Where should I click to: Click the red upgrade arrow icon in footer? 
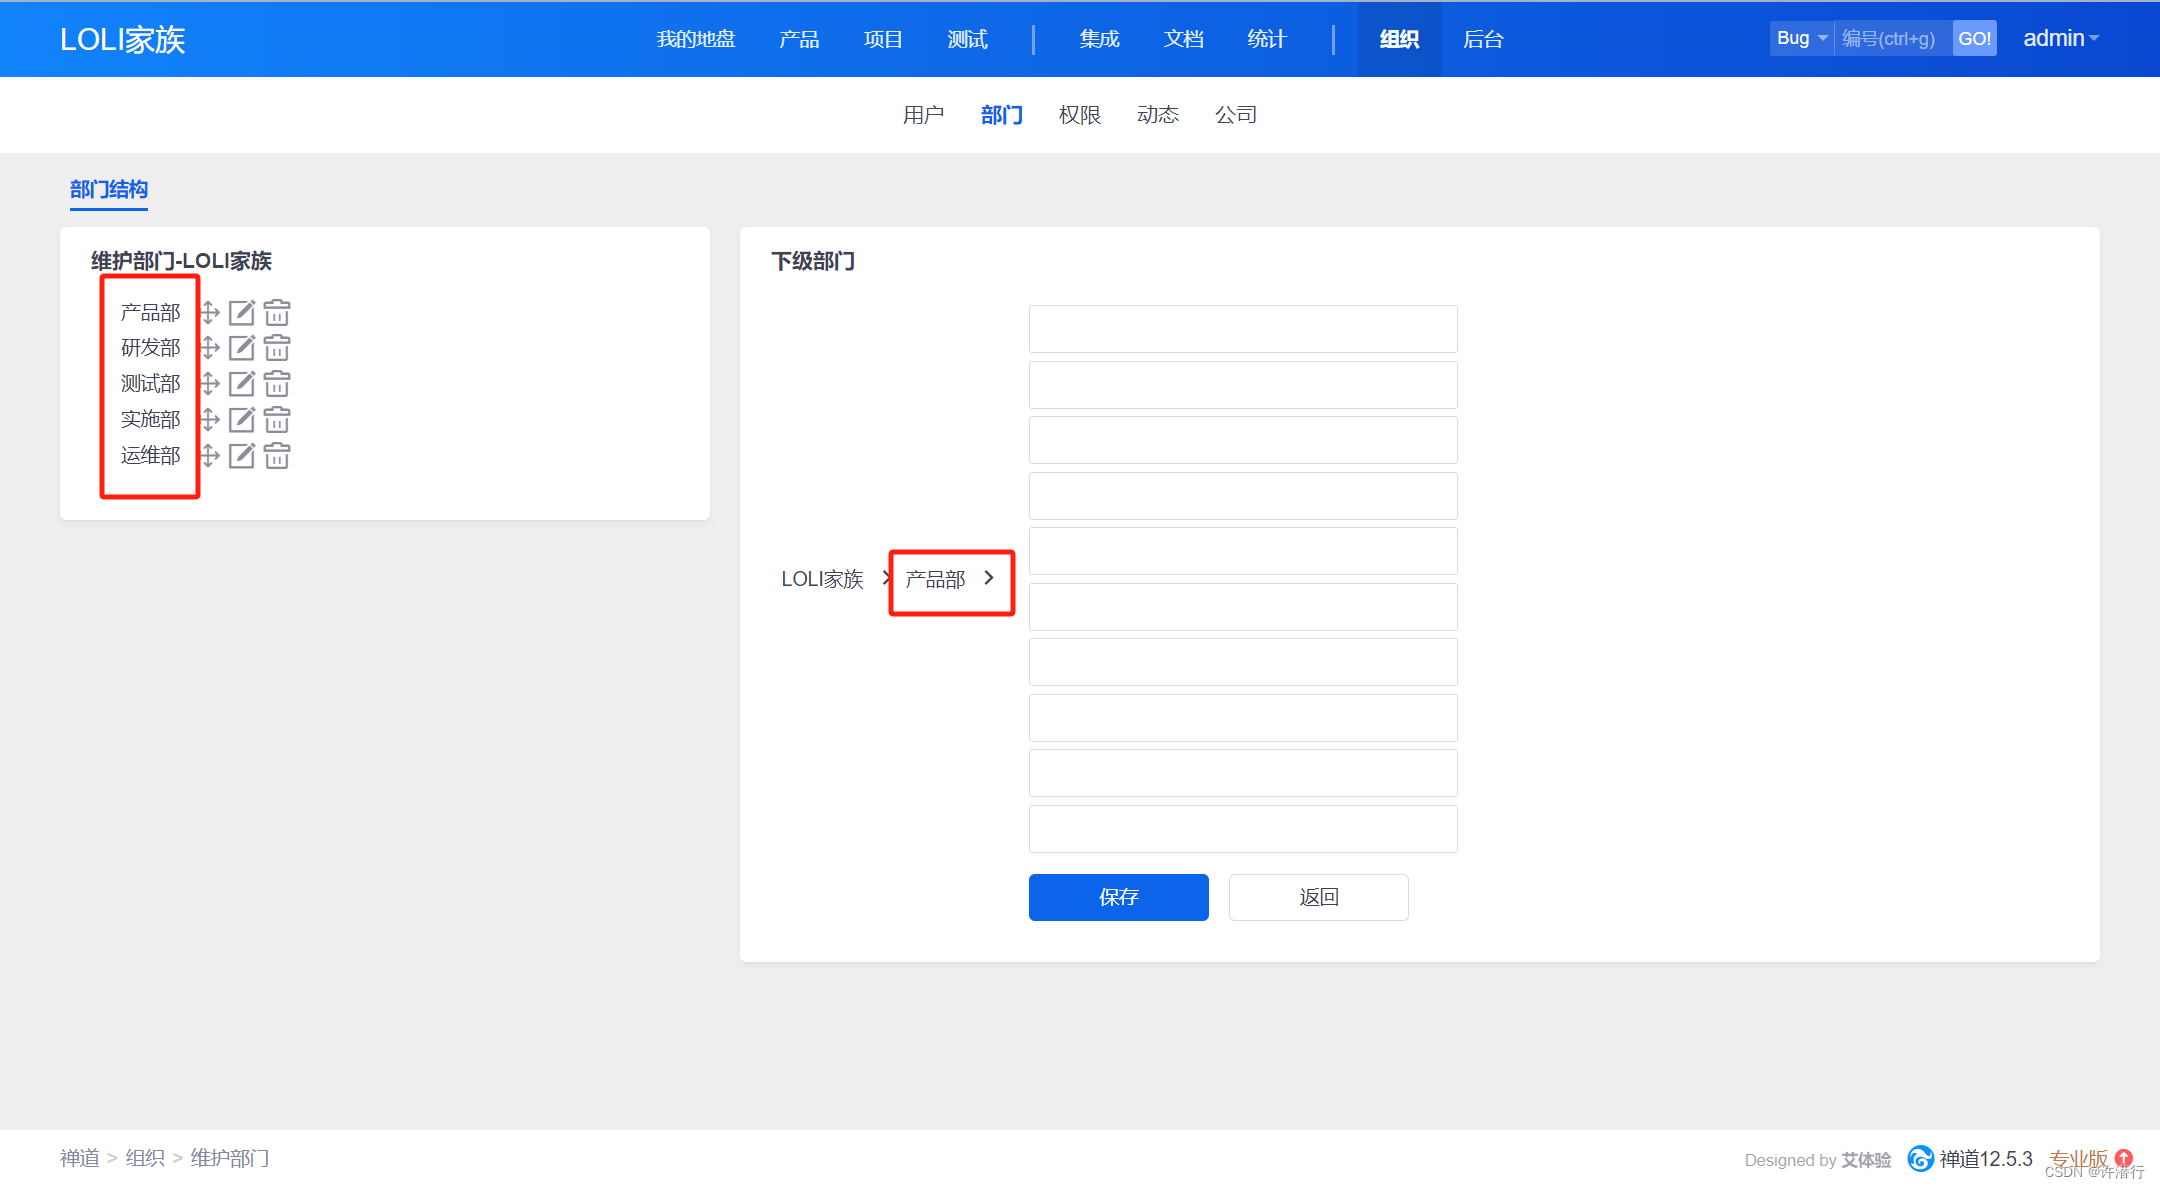[x=2124, y=1158]
